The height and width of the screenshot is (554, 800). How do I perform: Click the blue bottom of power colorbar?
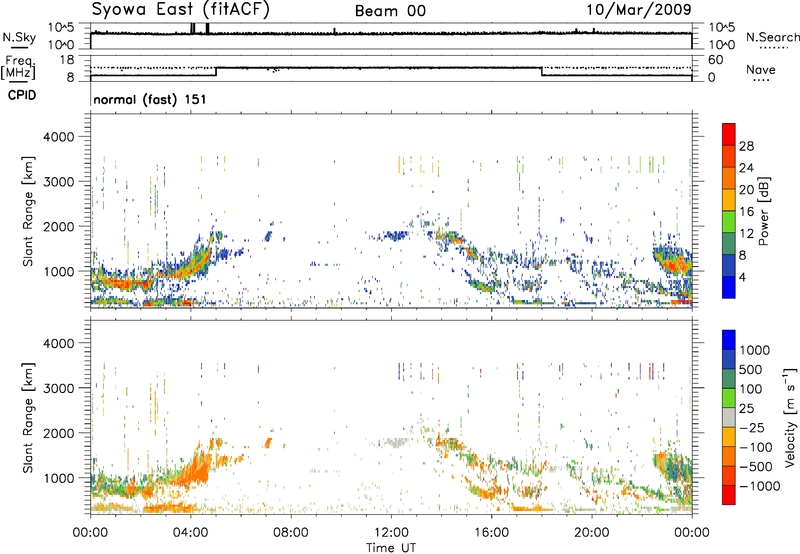click(729, 288)
